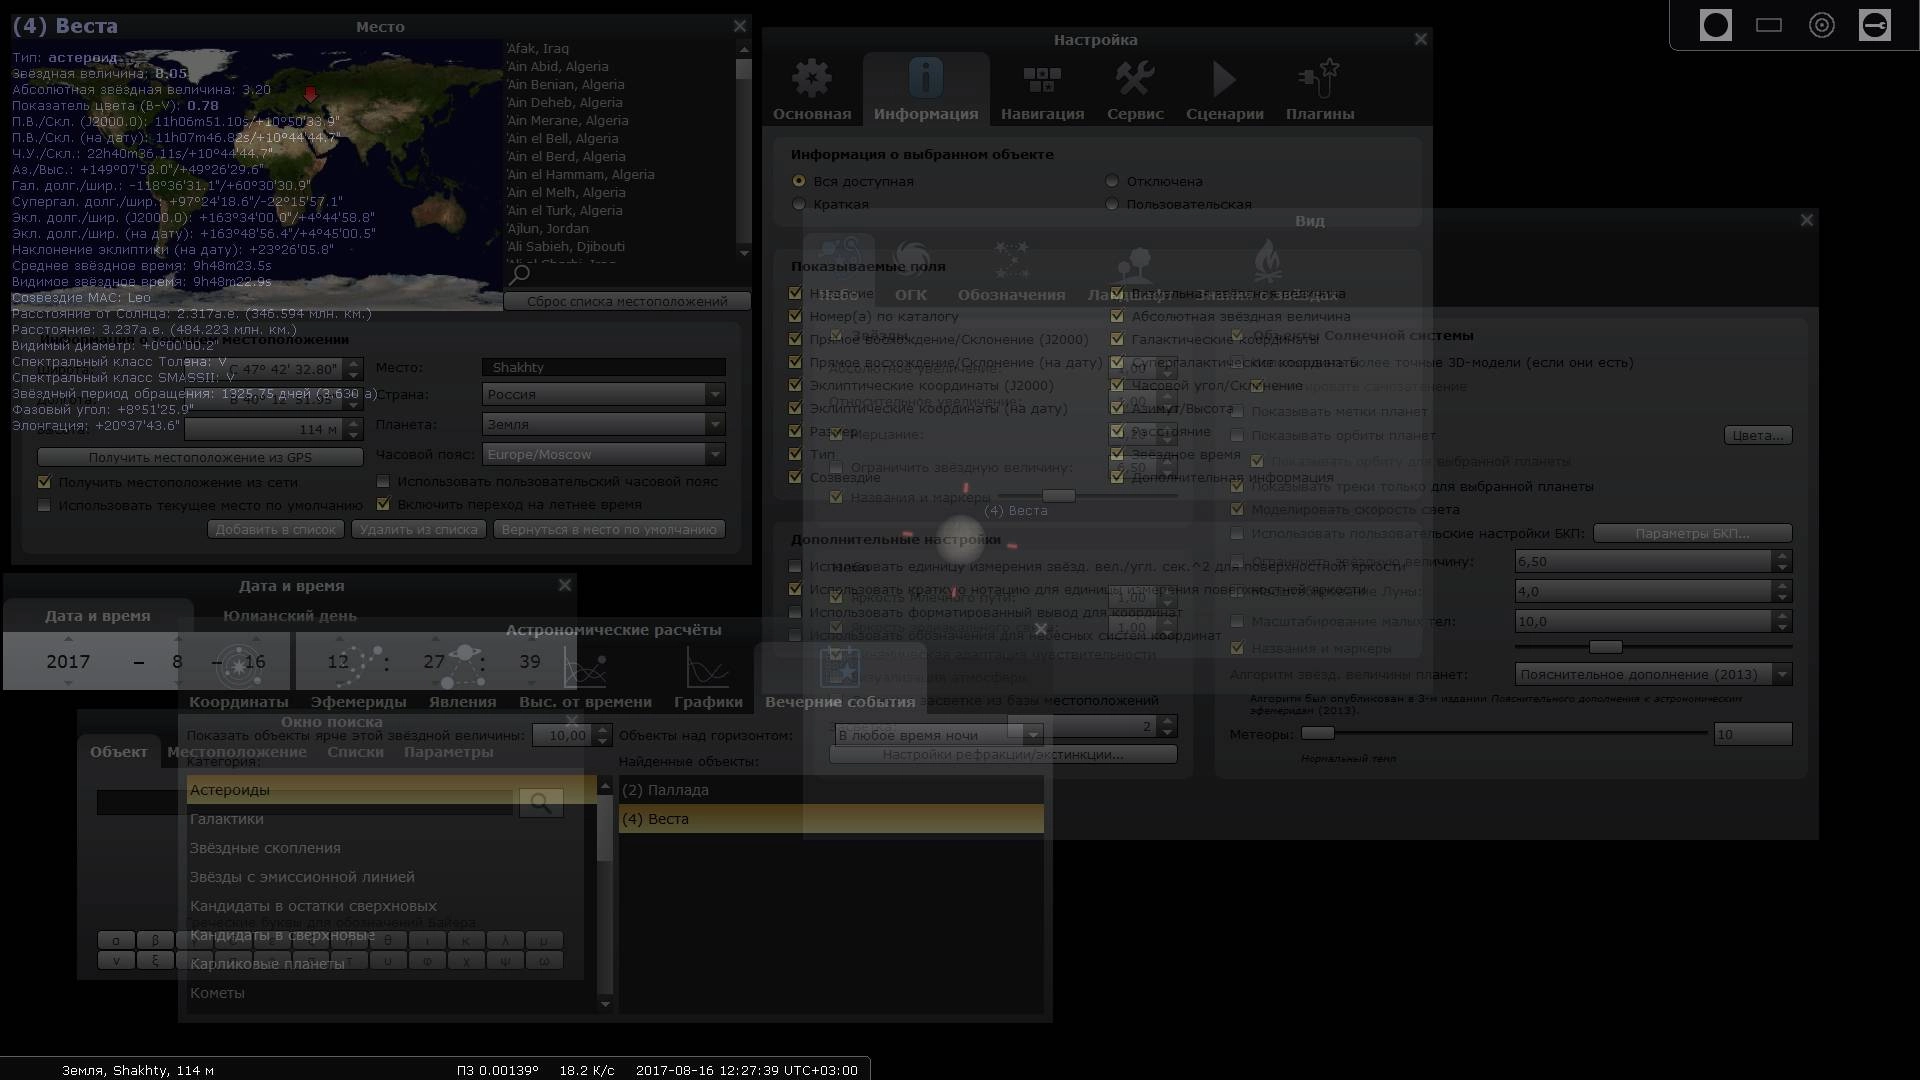
Task: Click the filled circle icon in top-right toolbar
Action: (1716, 25)
